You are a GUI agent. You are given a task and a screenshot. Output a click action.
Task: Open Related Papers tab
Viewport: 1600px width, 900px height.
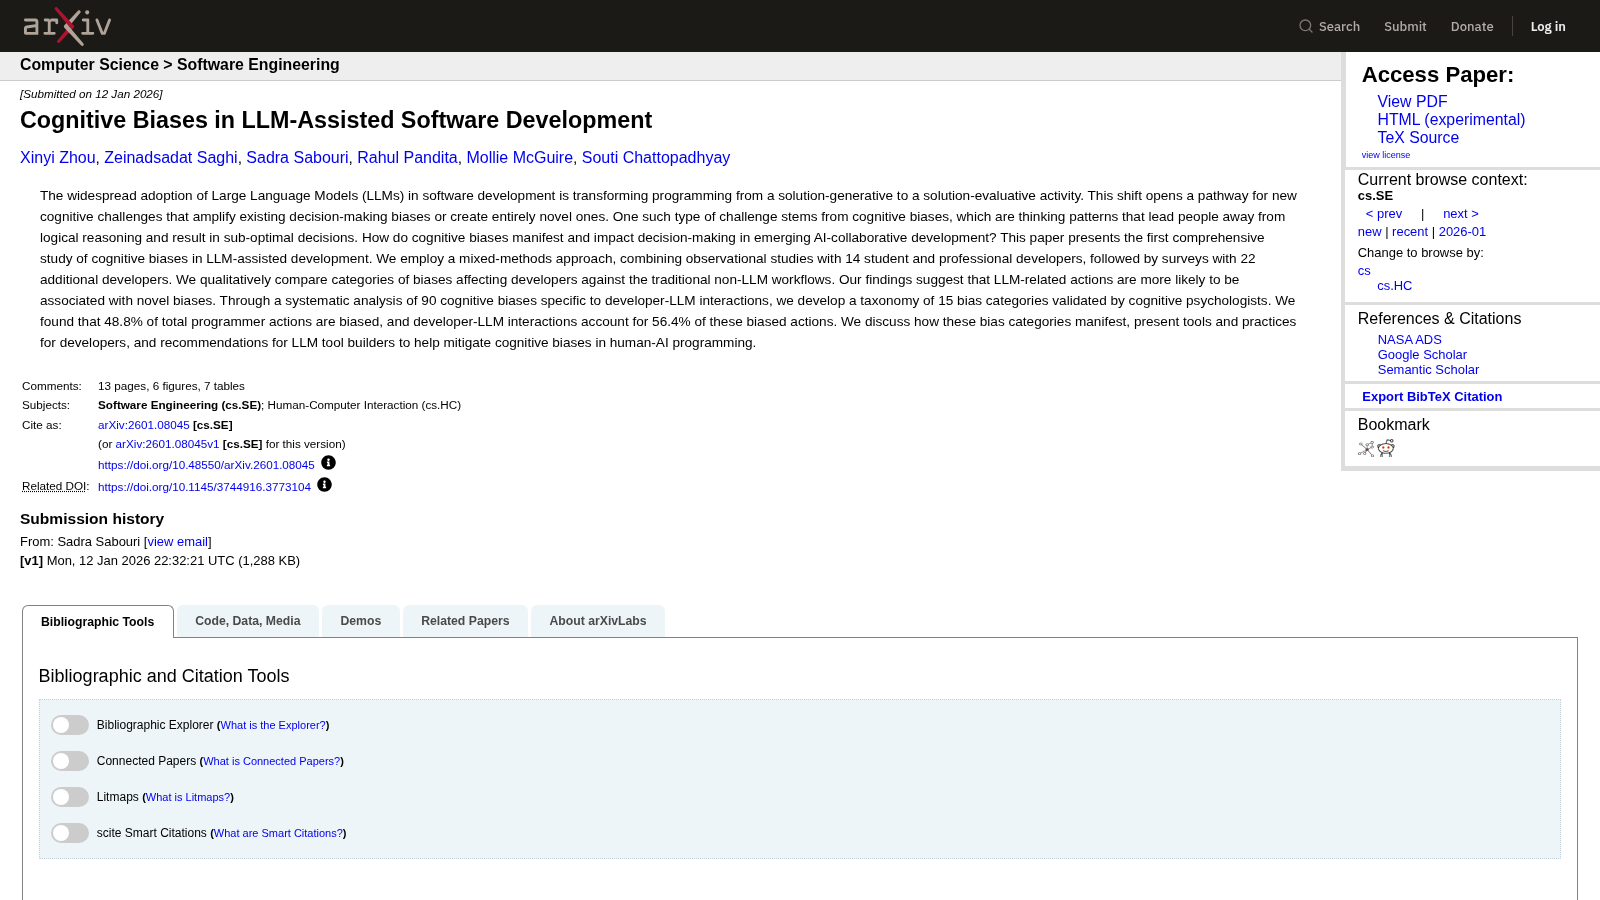tap(465, 621)
